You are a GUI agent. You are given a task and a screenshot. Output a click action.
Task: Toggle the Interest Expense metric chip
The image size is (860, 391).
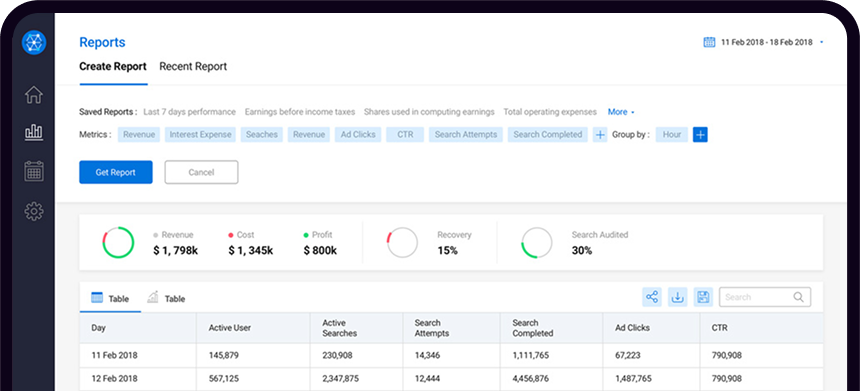[200, 135]
